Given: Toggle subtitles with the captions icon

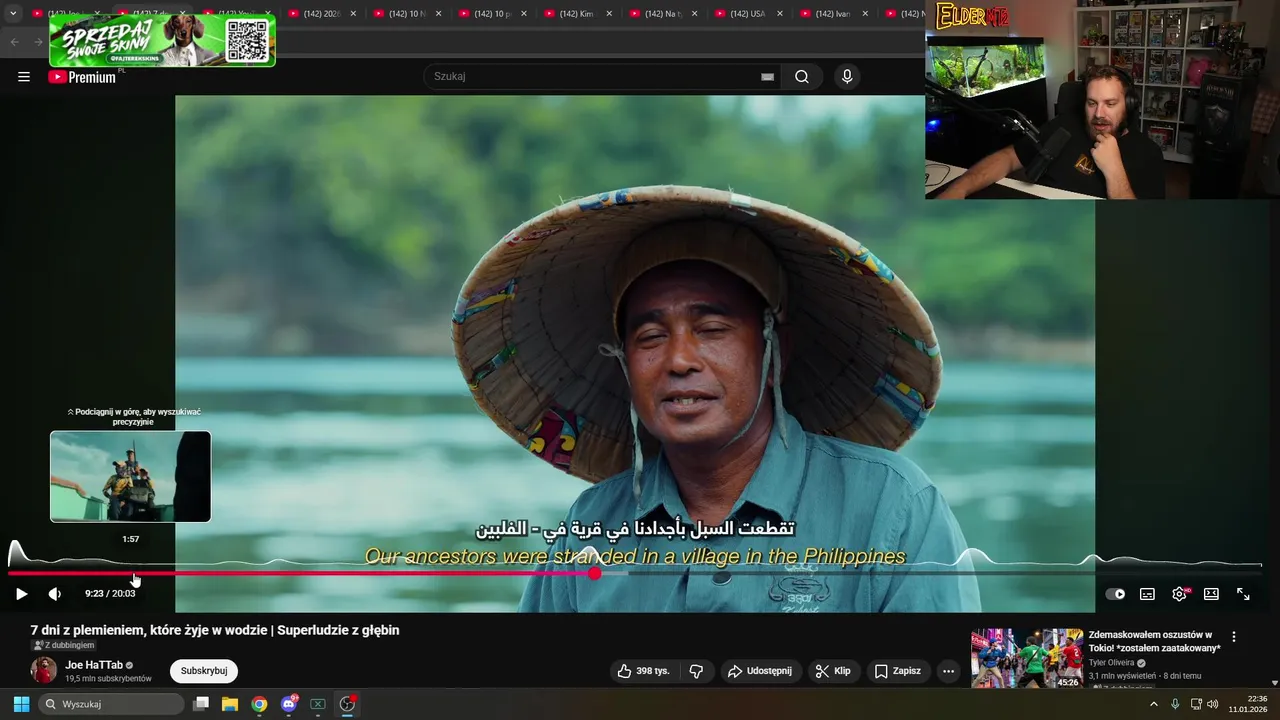Looking at the screenshot, I should (x=1147, y=594).
